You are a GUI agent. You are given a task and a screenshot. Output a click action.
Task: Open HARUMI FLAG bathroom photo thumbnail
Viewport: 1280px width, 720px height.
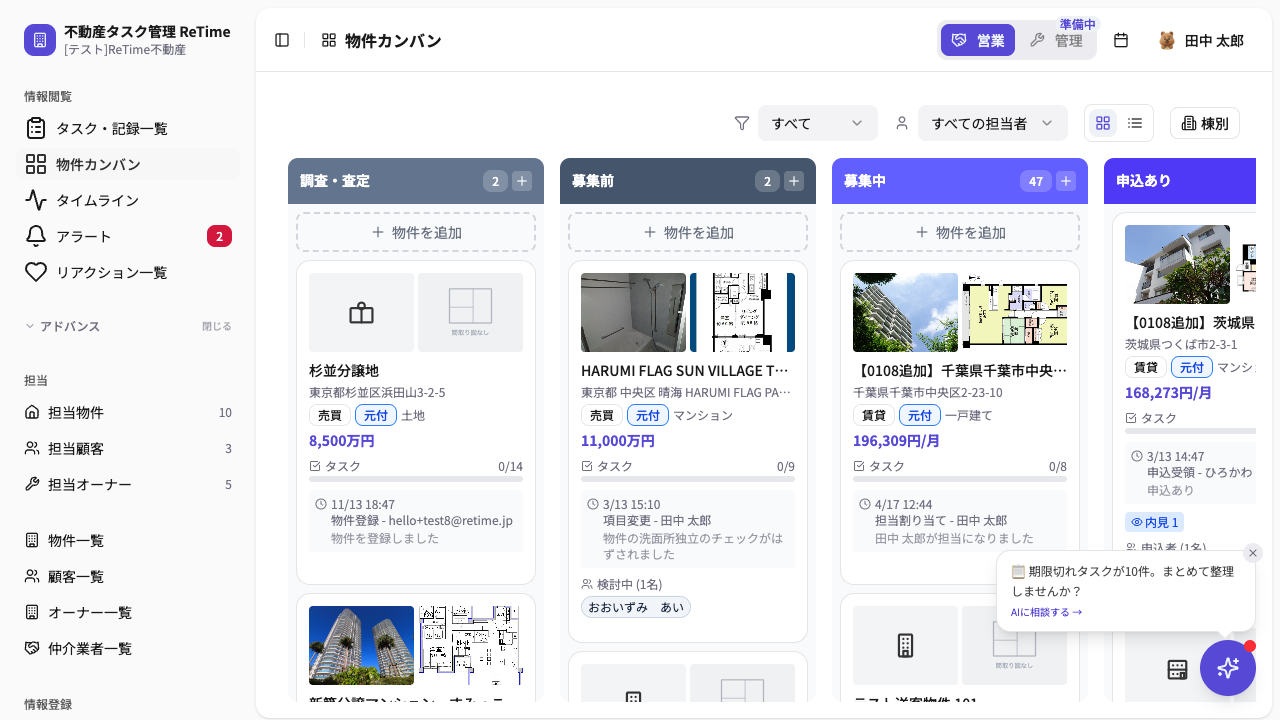coord(633,312)
